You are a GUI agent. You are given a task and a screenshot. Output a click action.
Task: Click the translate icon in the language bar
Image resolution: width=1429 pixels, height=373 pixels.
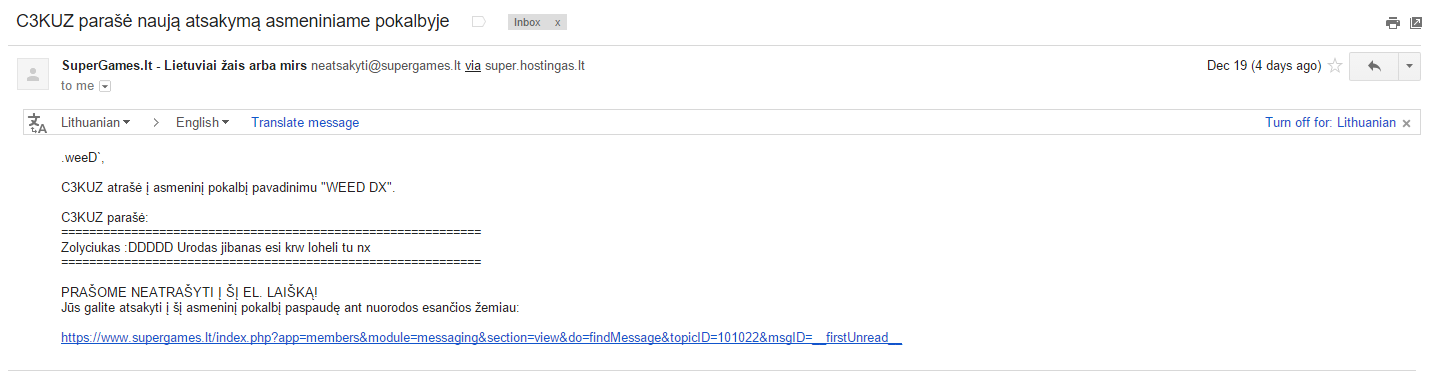38,123
